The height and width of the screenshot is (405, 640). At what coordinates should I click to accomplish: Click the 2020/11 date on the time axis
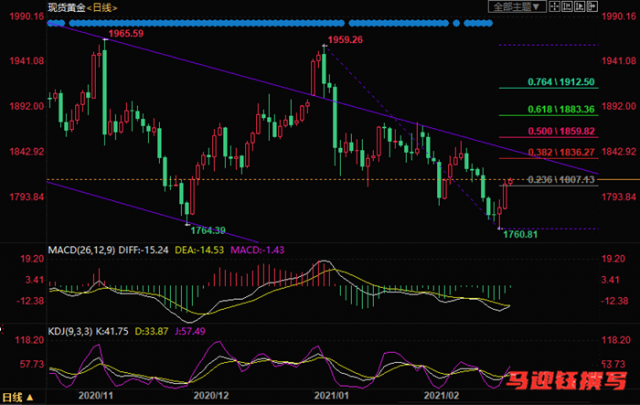pos(96,395)
